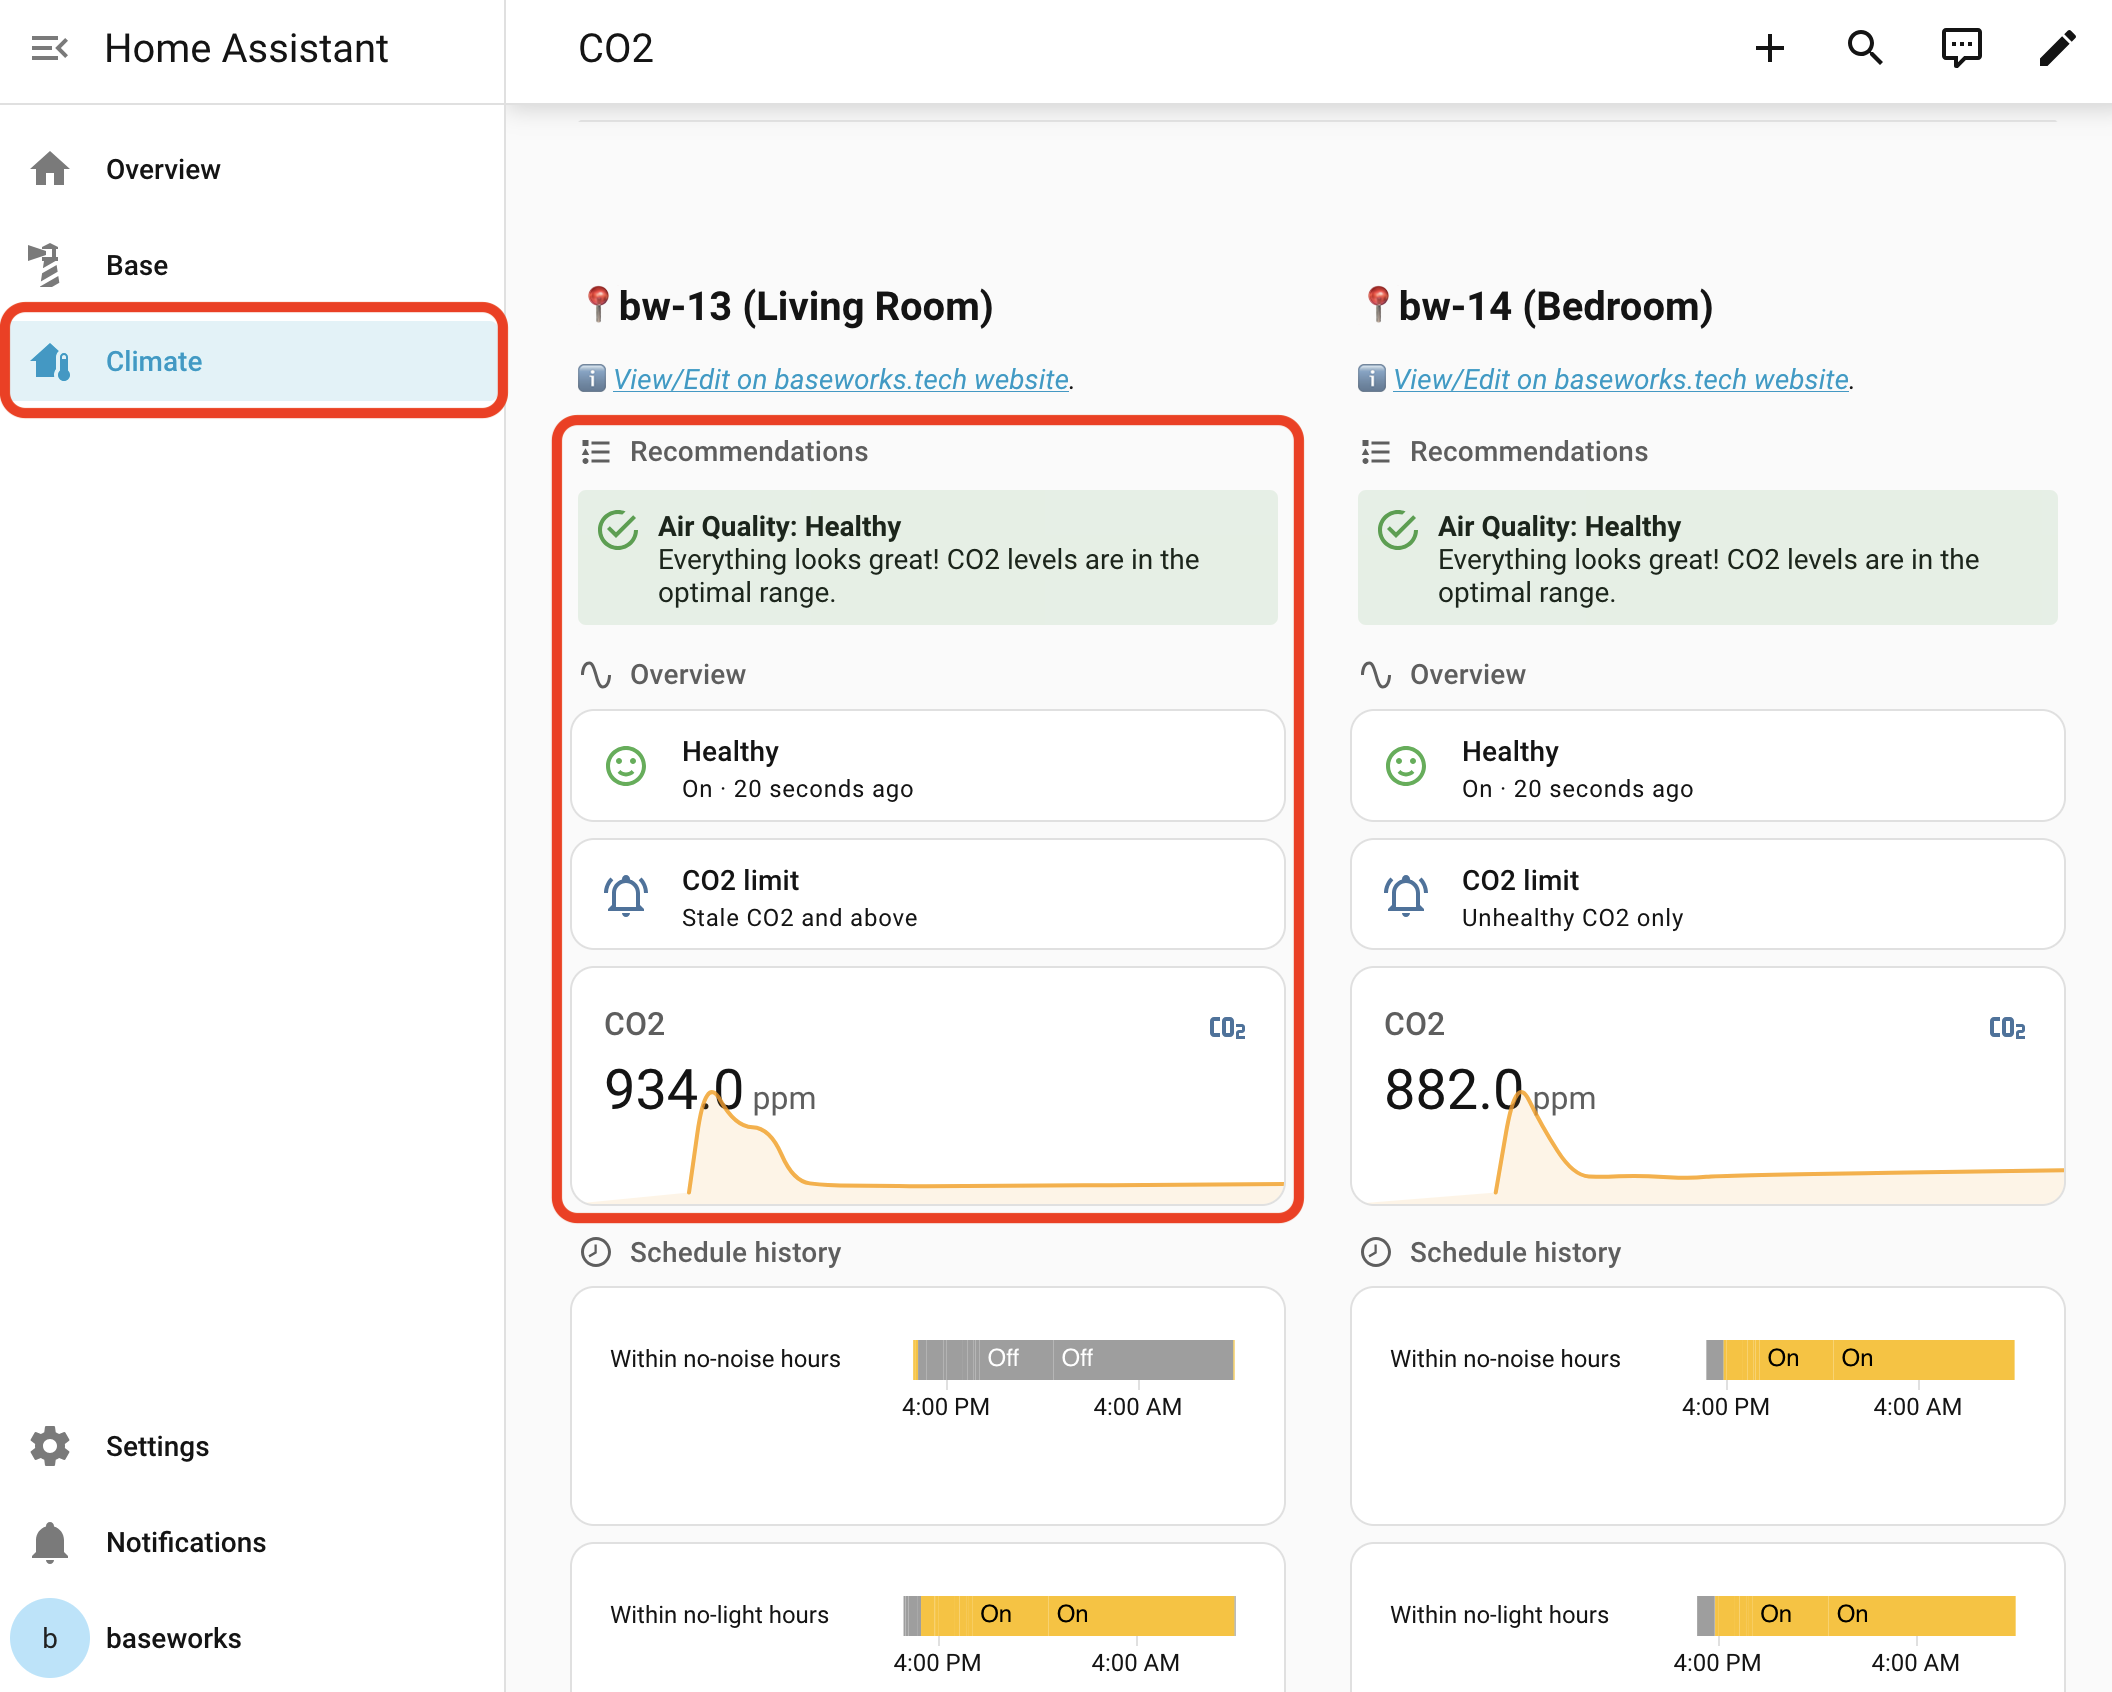Click the green check icon in Living Room
This screenshot has width=2112, height=1692.
[618, 530]
